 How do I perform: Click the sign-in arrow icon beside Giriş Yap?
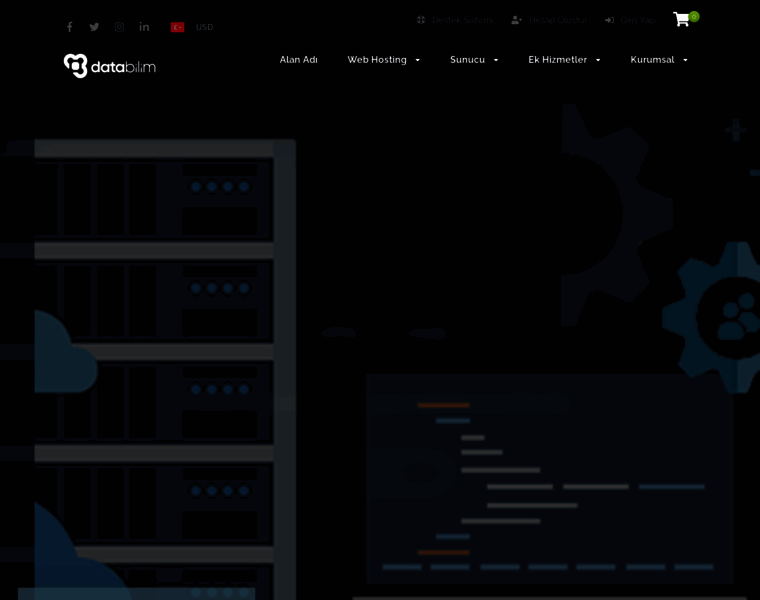point(609,20)
